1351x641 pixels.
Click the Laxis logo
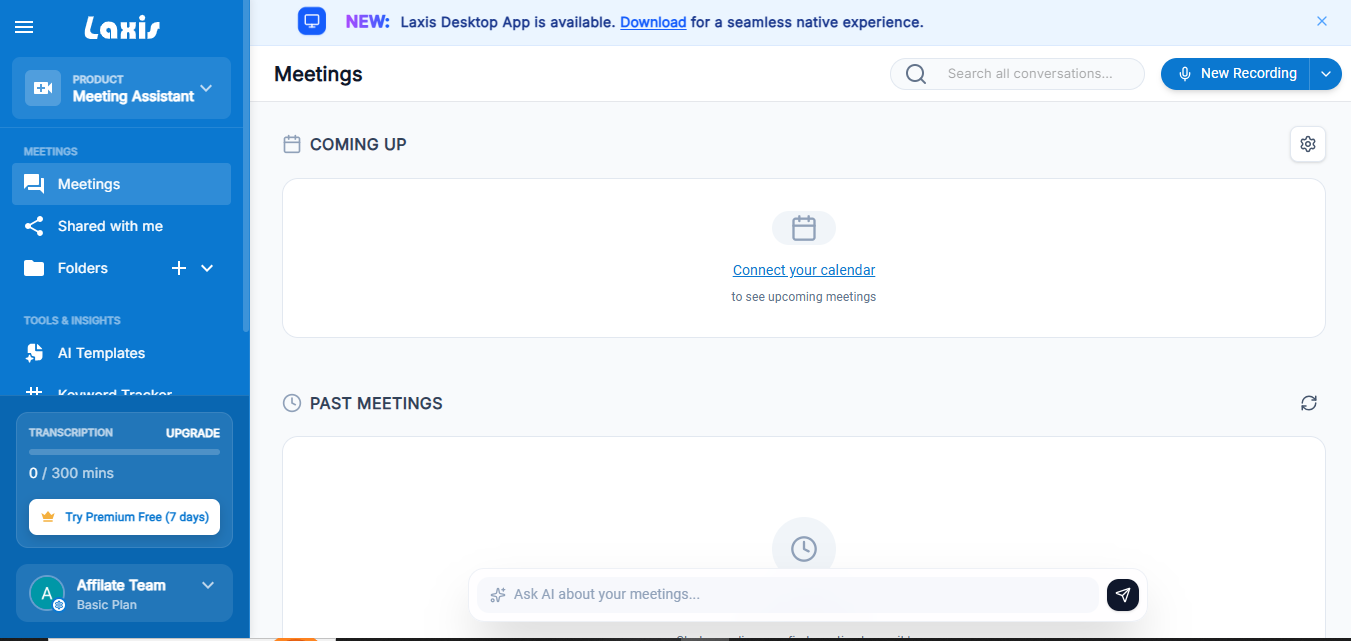[122, 28]
